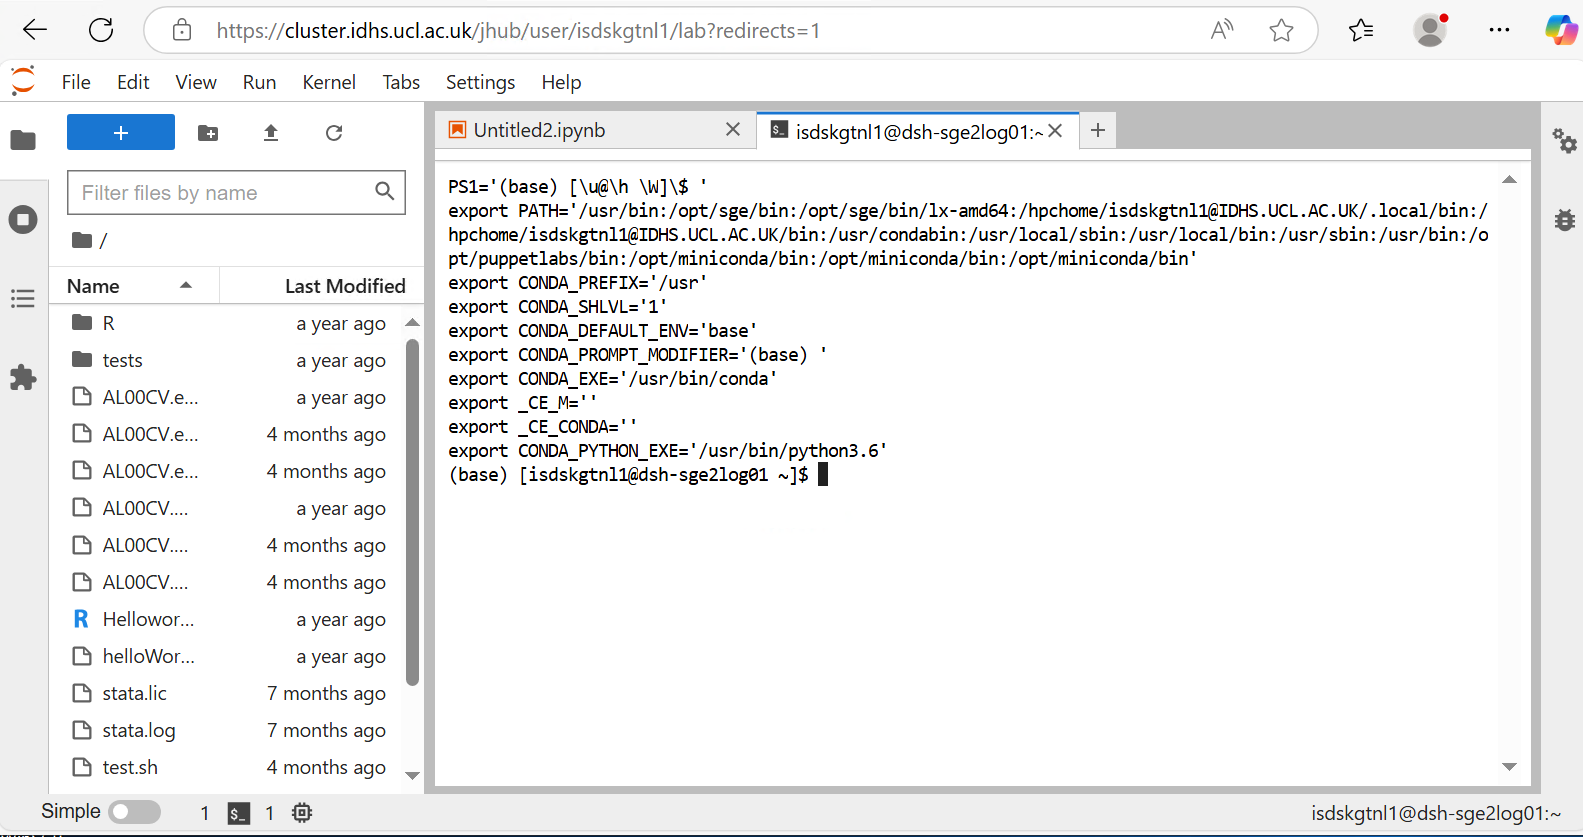Click 'a year ago' beside tests folder
This screenshot has width=1583, height=837.
tap(341, 360)
